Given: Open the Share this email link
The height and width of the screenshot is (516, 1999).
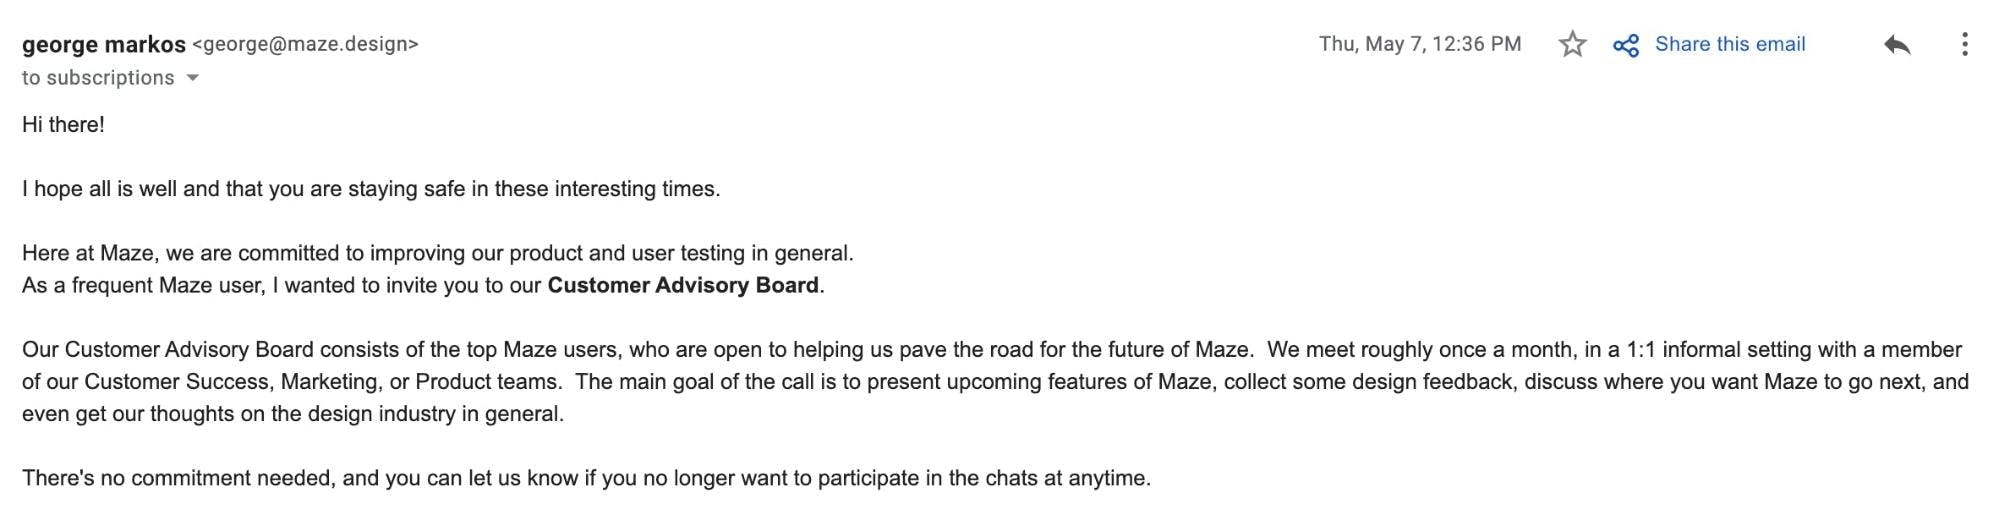Looking at the screenshot, I should [x=1729, y=44].
